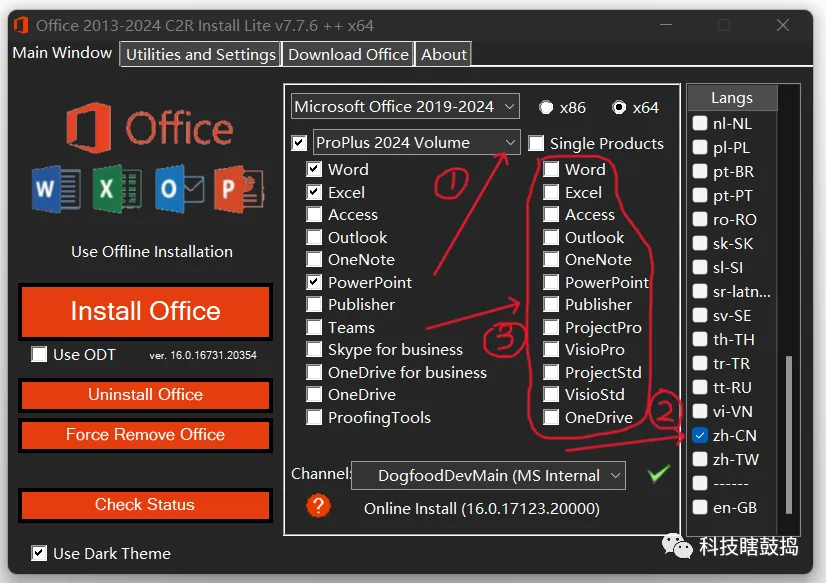Click the Check Status button
The height and width of the screenshot is (583, 826).
click(x=145, y=505)
